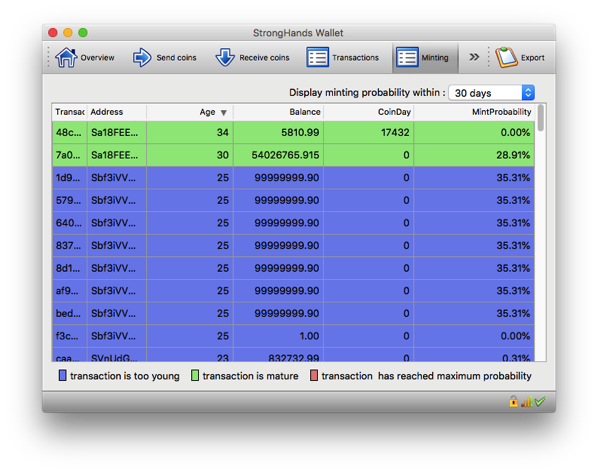
Task: Click 'Display minting probability within' label
Action: point(367,93)
